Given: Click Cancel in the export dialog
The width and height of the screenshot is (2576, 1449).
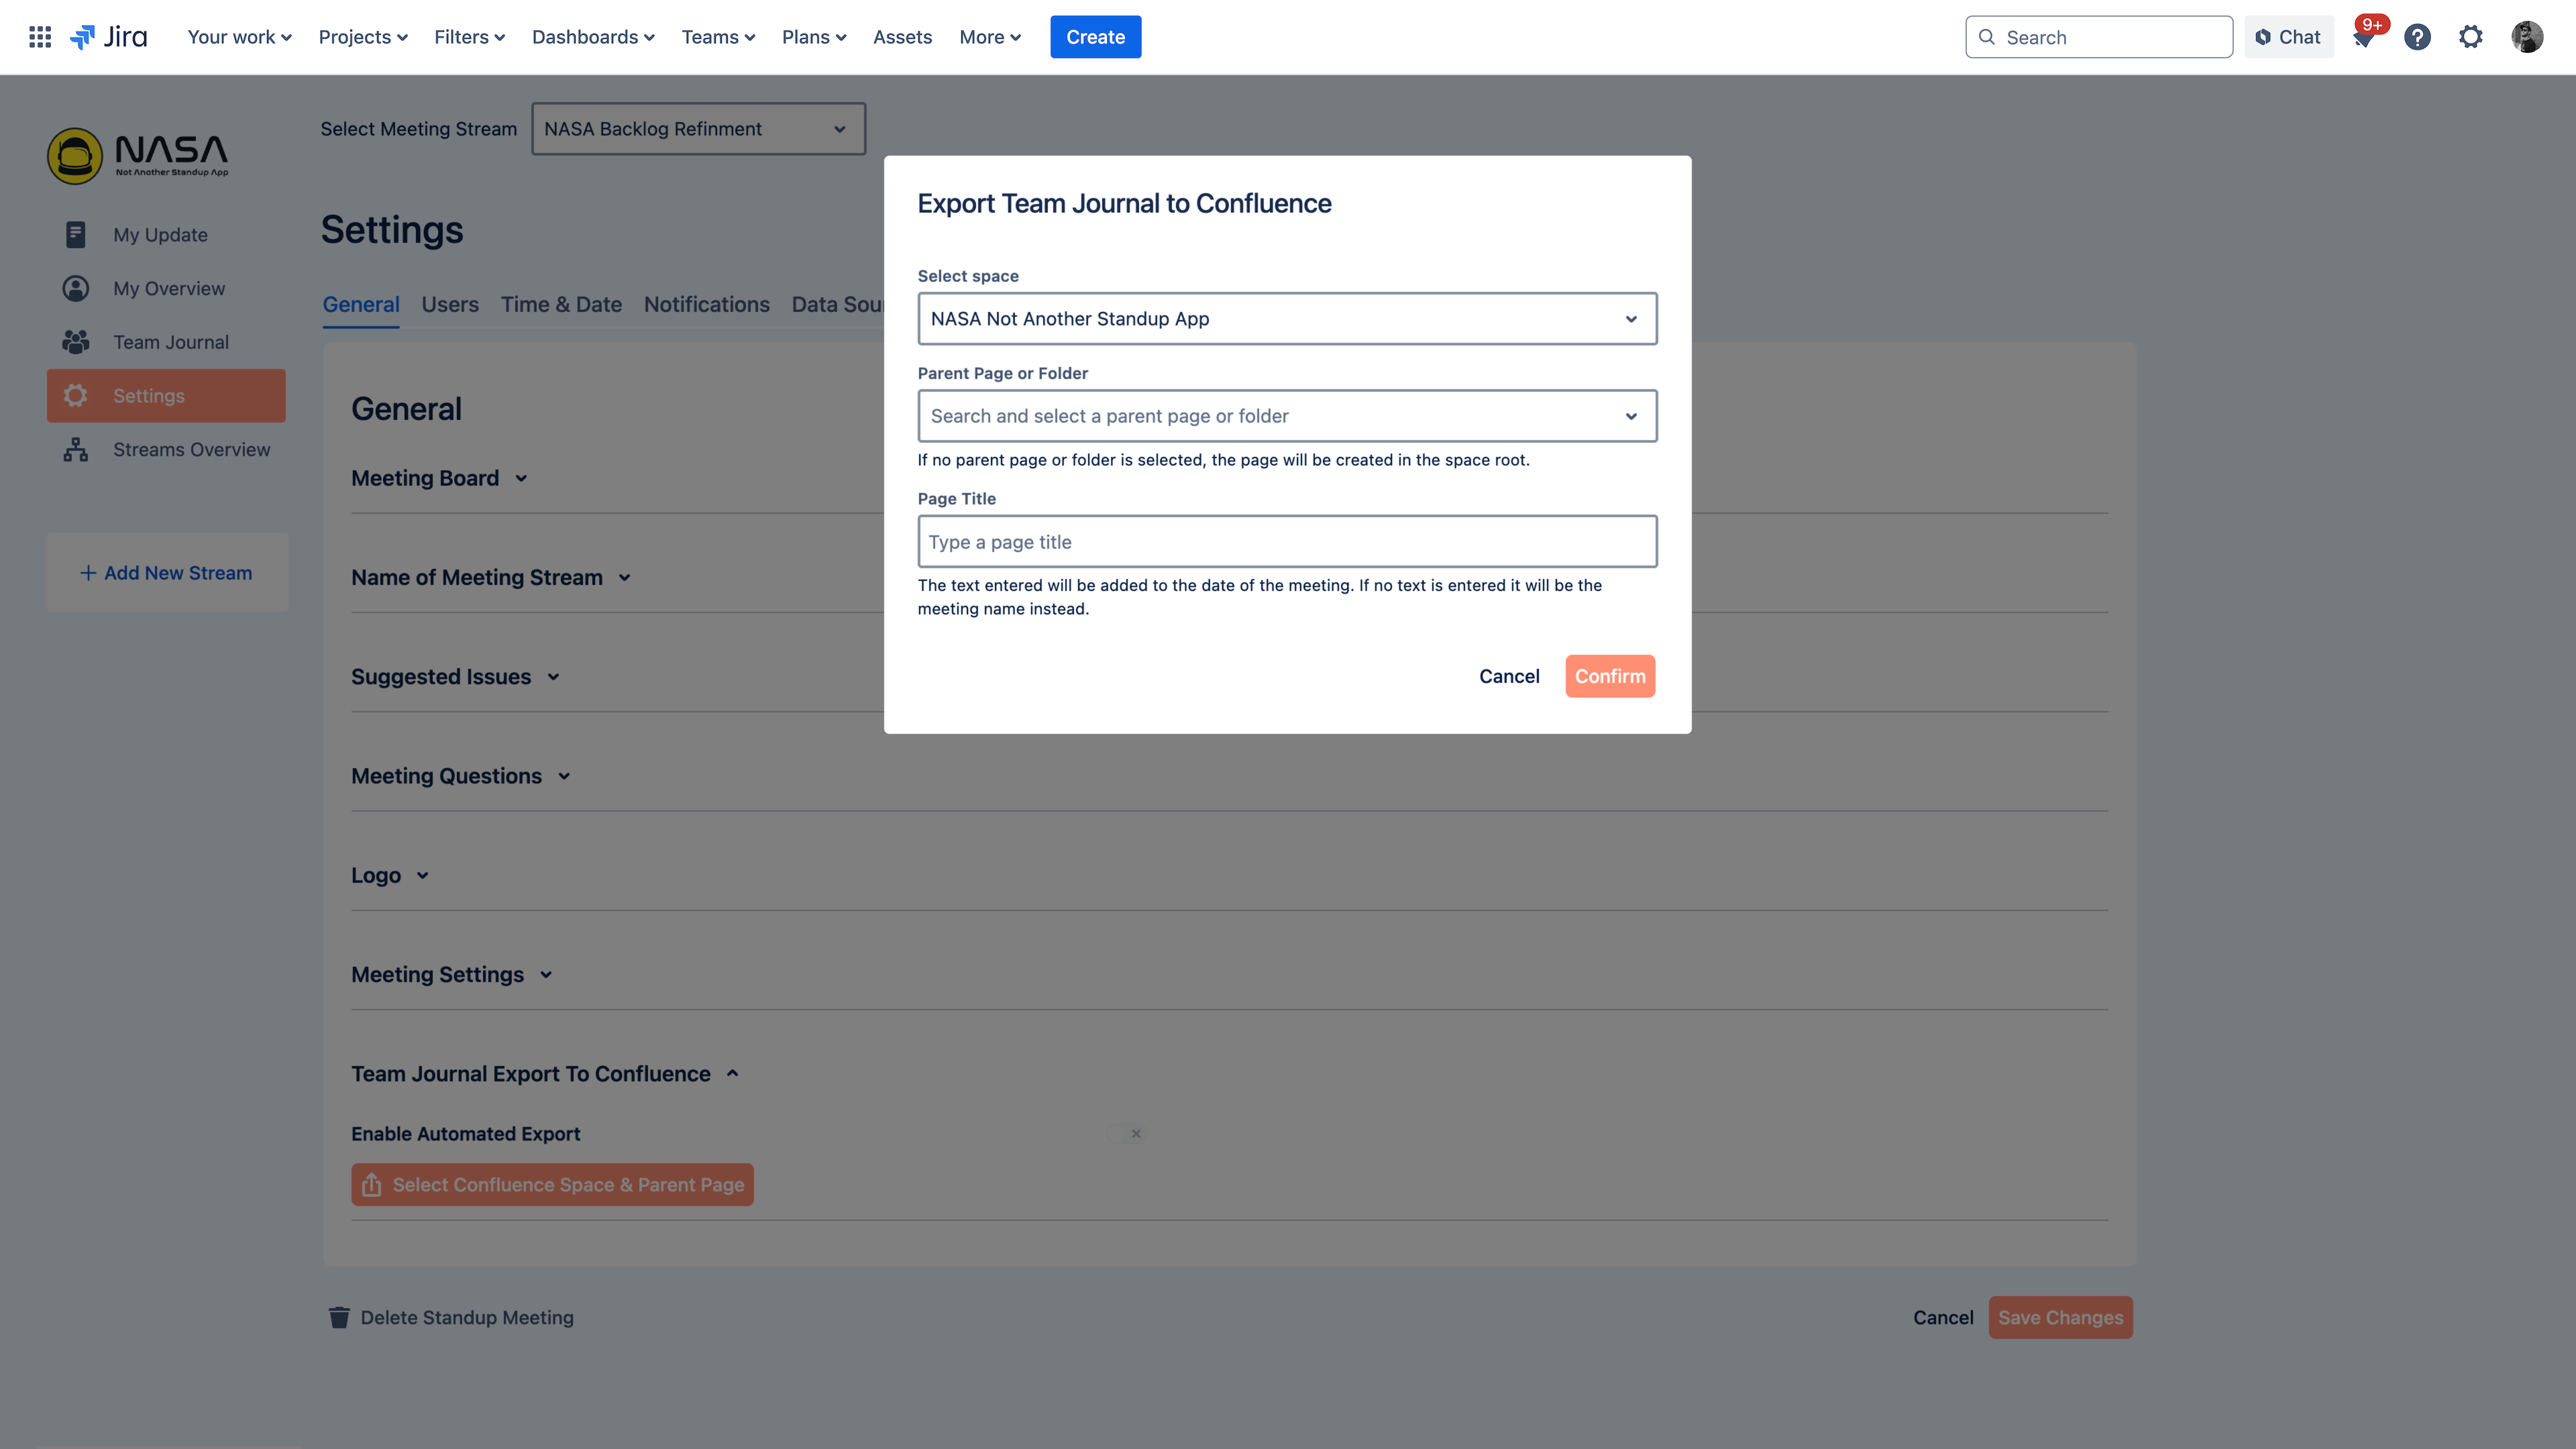Looking at the screenshot, I should (x=1509, y=676).
